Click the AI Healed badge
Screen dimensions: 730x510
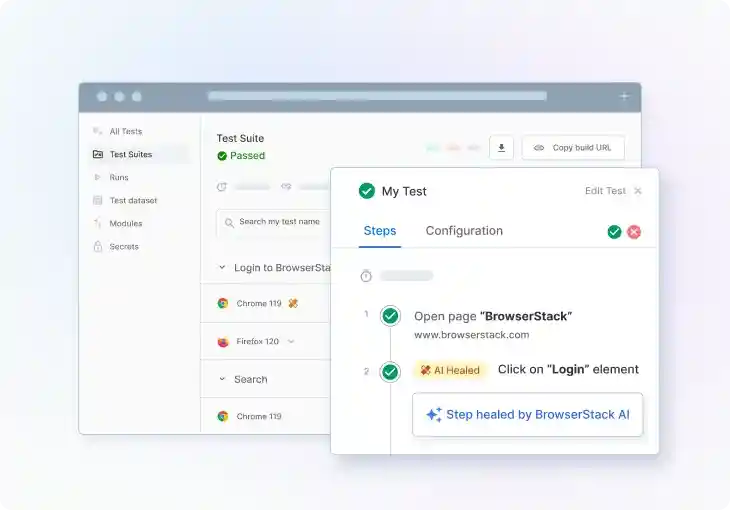tap(450, 370)
